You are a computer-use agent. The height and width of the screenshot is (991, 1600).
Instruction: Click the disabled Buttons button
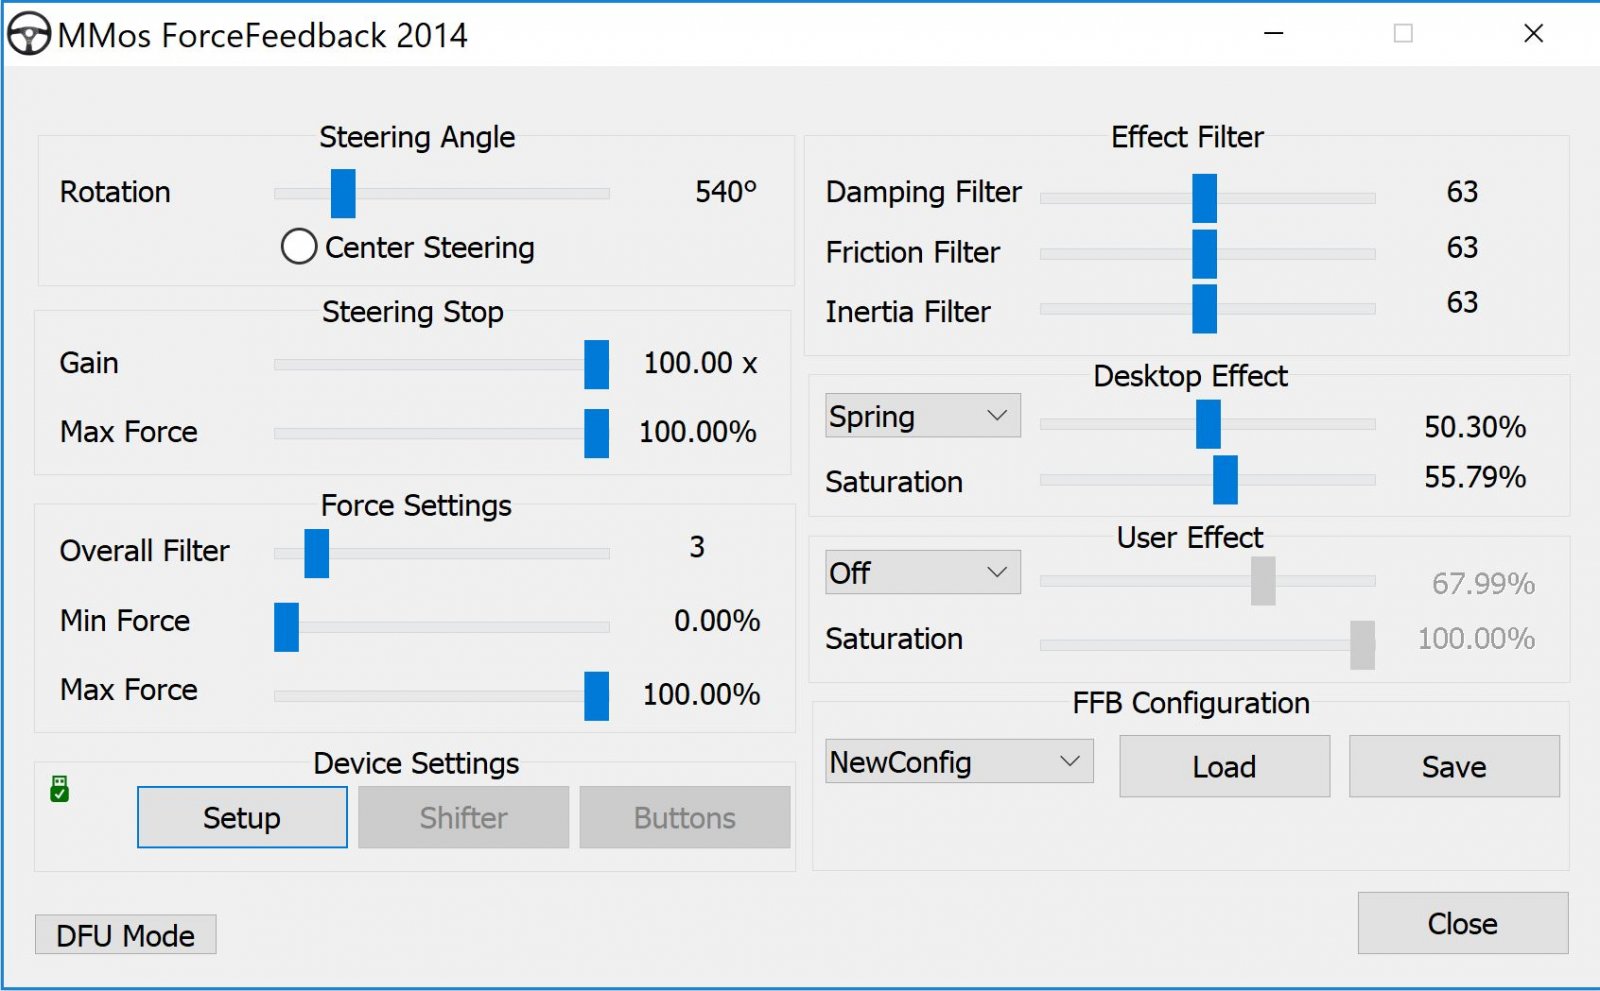685,817
